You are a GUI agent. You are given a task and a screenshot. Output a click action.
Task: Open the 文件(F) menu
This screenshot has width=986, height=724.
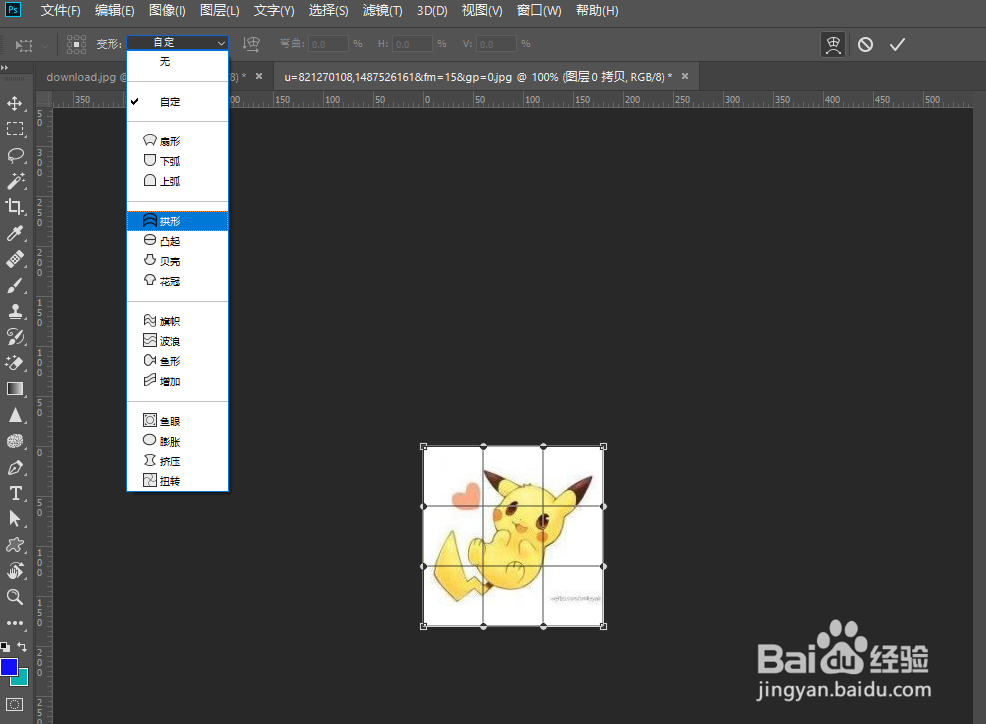point(60,11)
